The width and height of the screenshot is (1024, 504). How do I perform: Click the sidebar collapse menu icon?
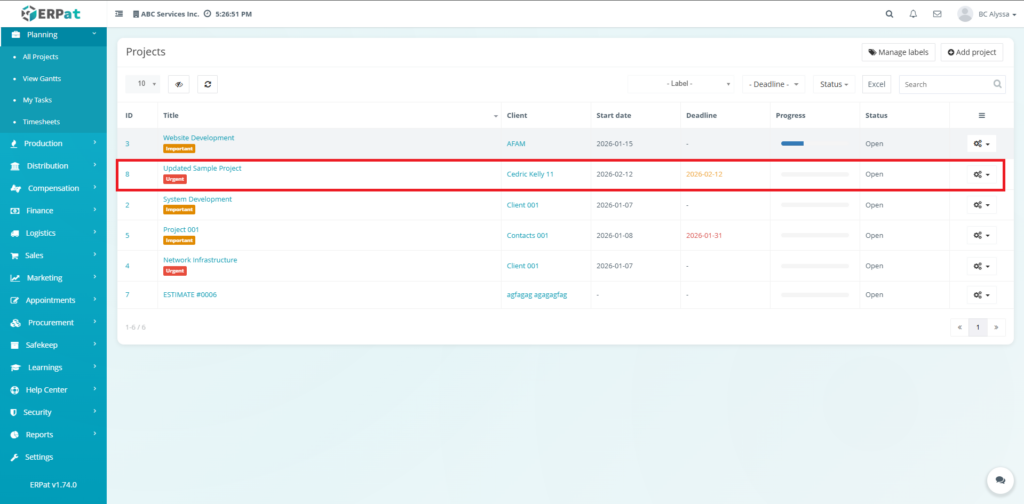[120, 15]
